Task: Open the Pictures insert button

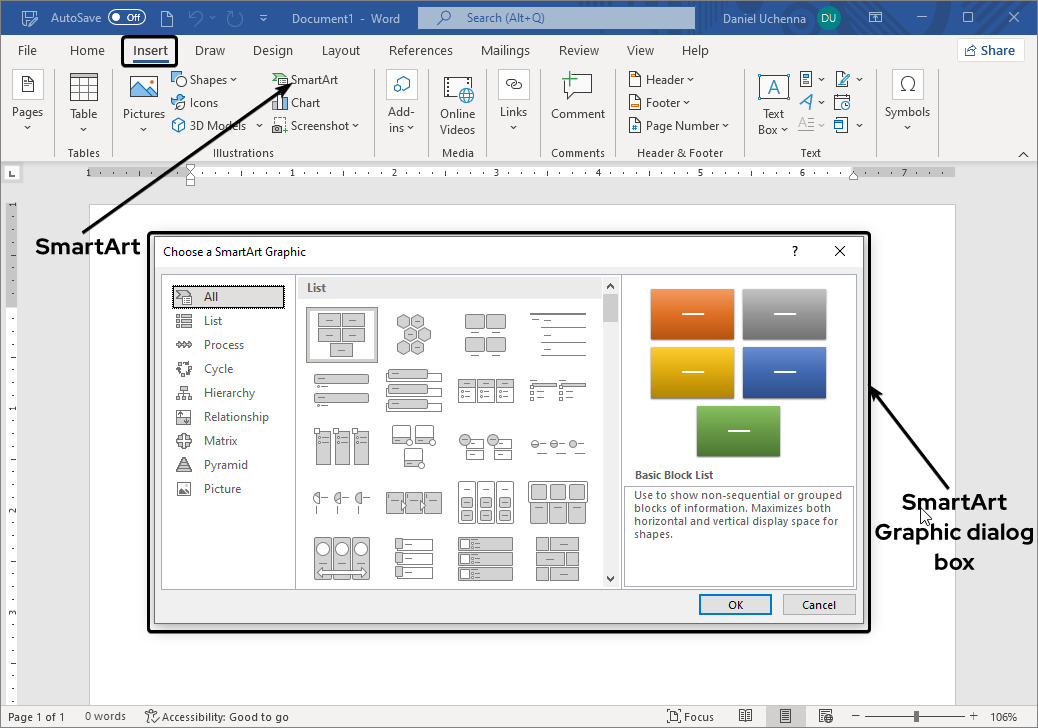Action: tap(144, 100)
